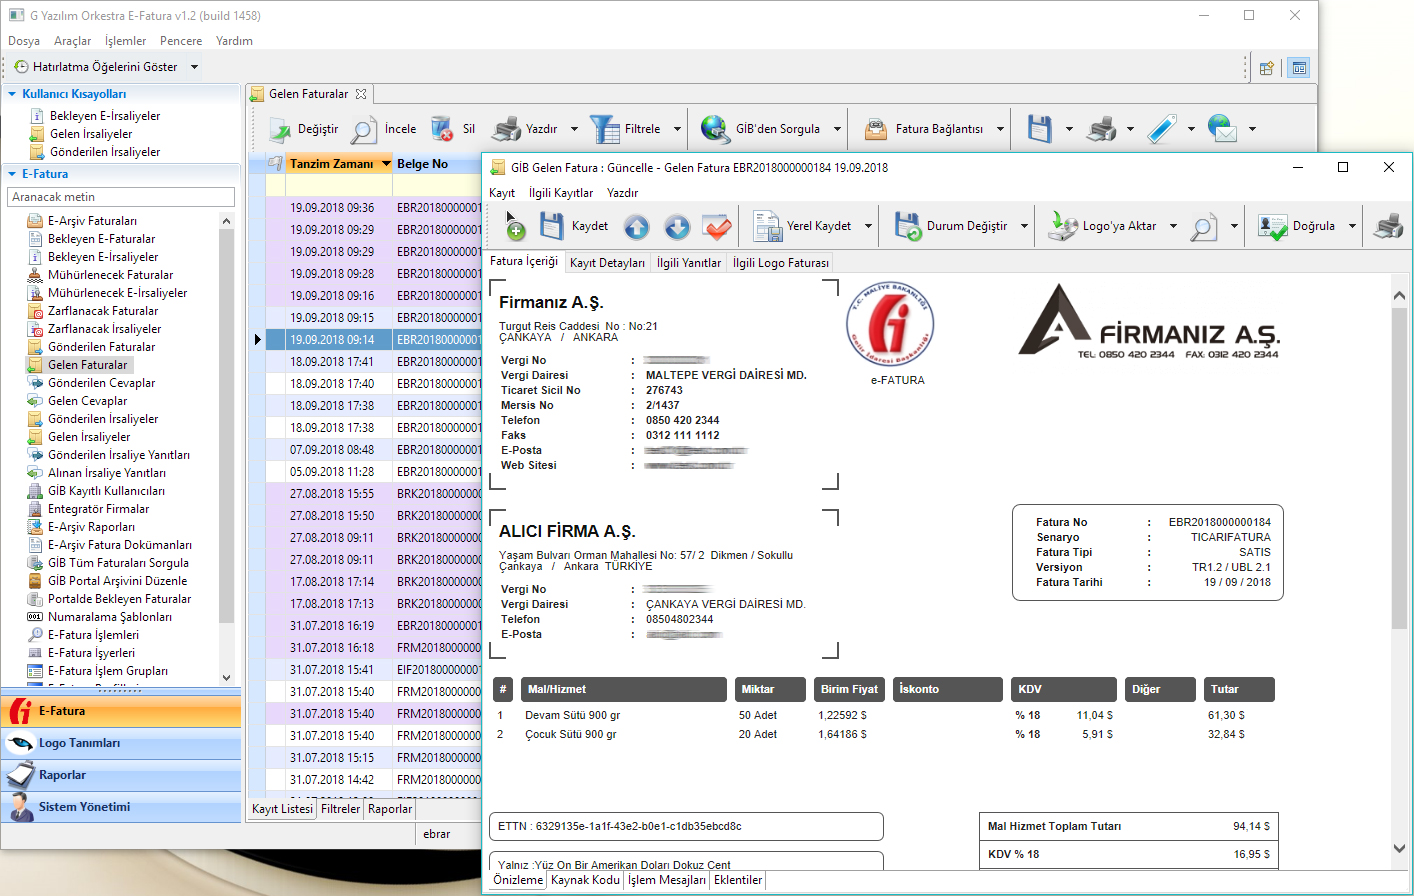Viewport: 1414px width, 896px height.
Task: Select Gönderilen Faturalar in the tree
Action: click(101, 347)
